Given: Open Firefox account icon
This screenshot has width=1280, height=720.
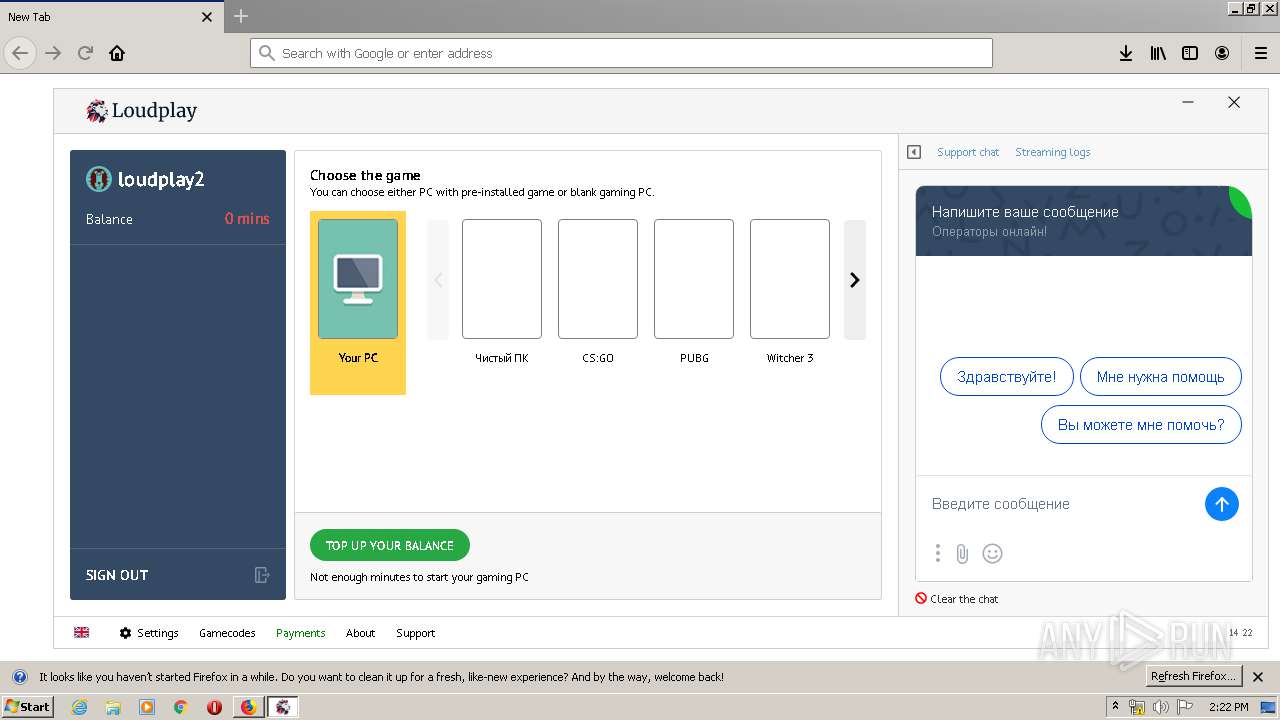Looking at the screenshot, I should 1222,53.
